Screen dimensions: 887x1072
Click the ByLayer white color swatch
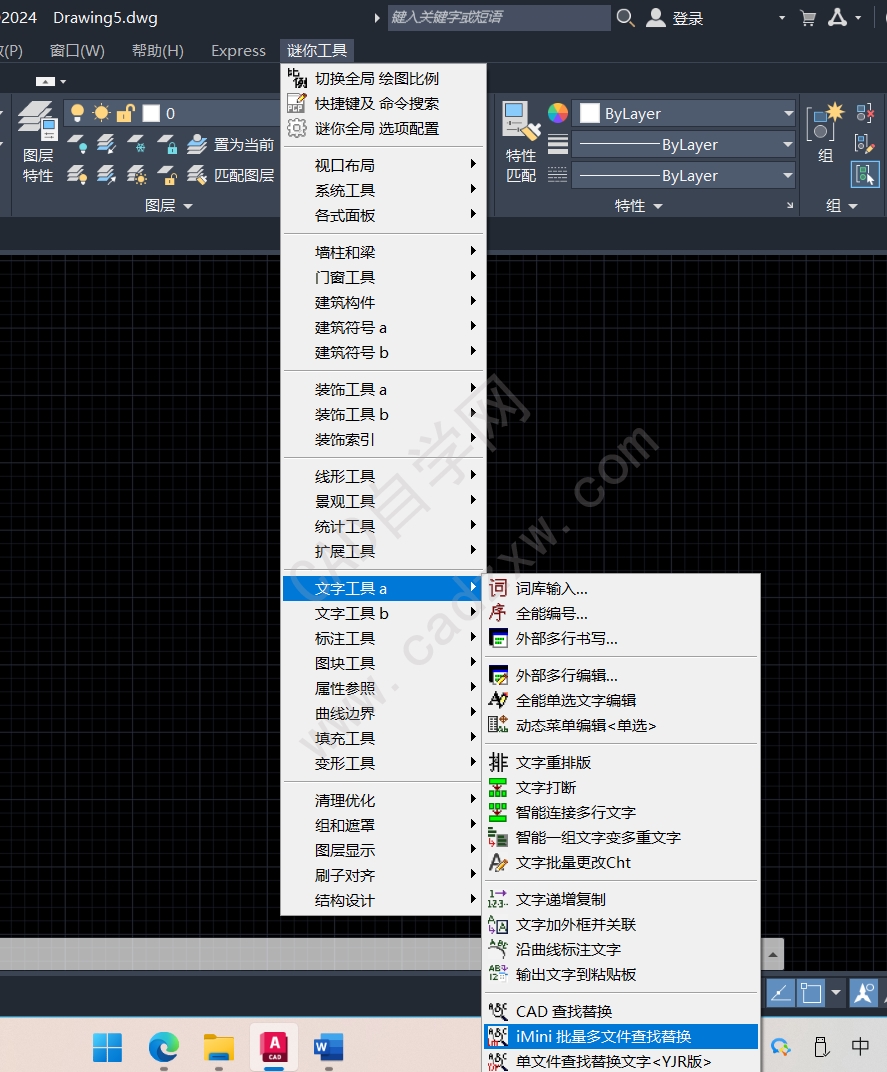click(x=590, y=113)
